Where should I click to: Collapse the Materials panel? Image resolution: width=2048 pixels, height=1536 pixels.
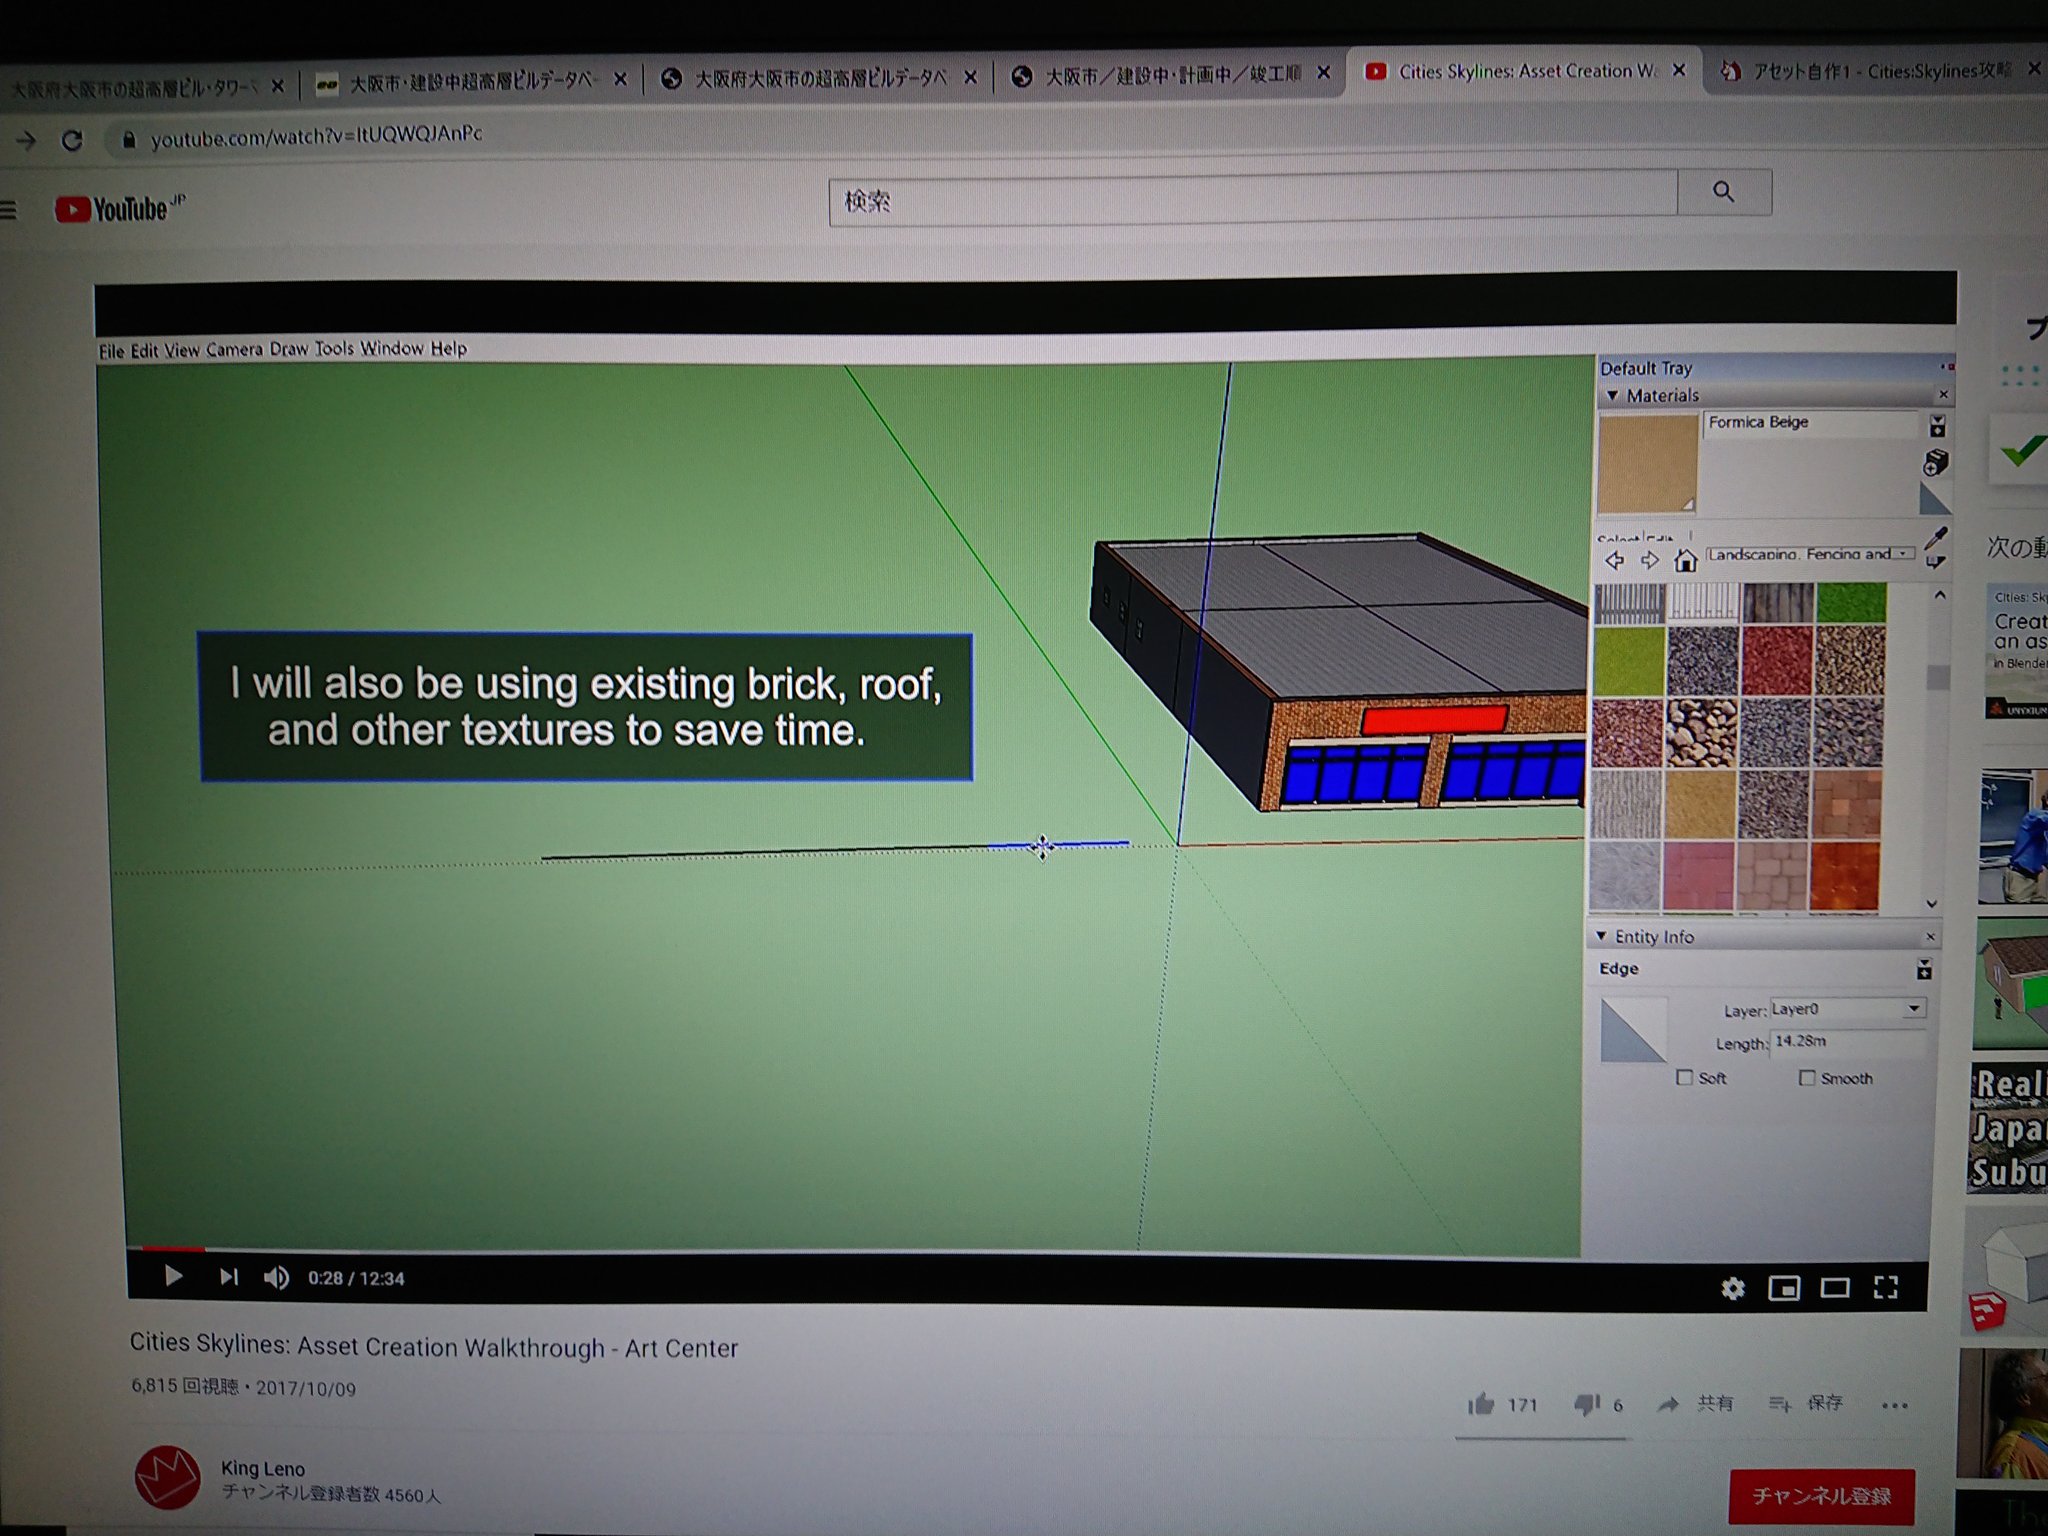pos(1613,395)
